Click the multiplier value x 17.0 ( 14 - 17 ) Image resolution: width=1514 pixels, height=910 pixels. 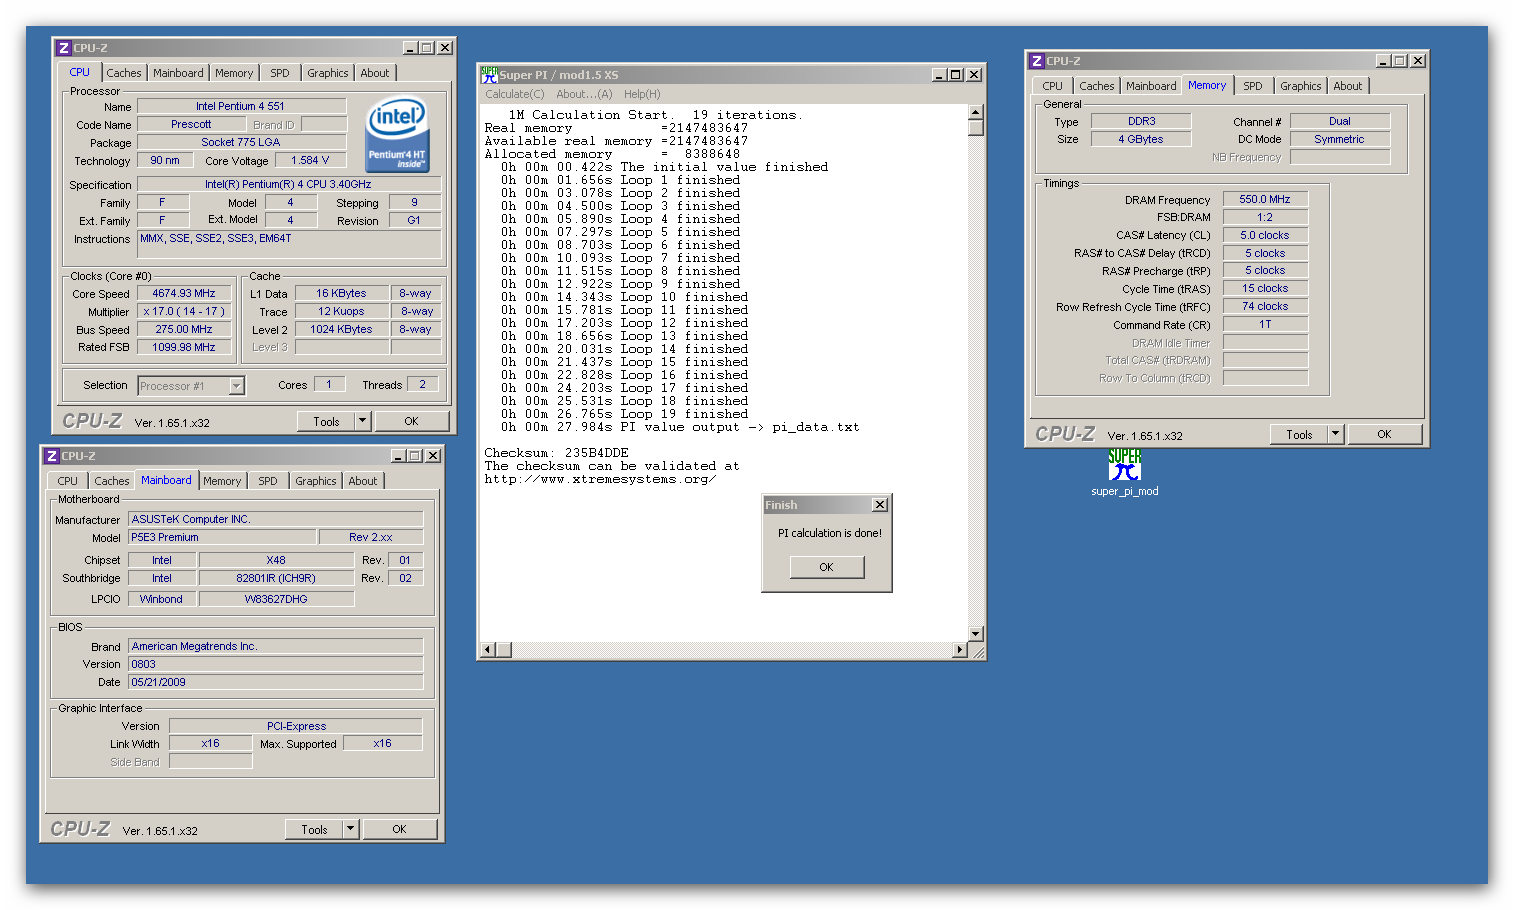tap(184, 311)
